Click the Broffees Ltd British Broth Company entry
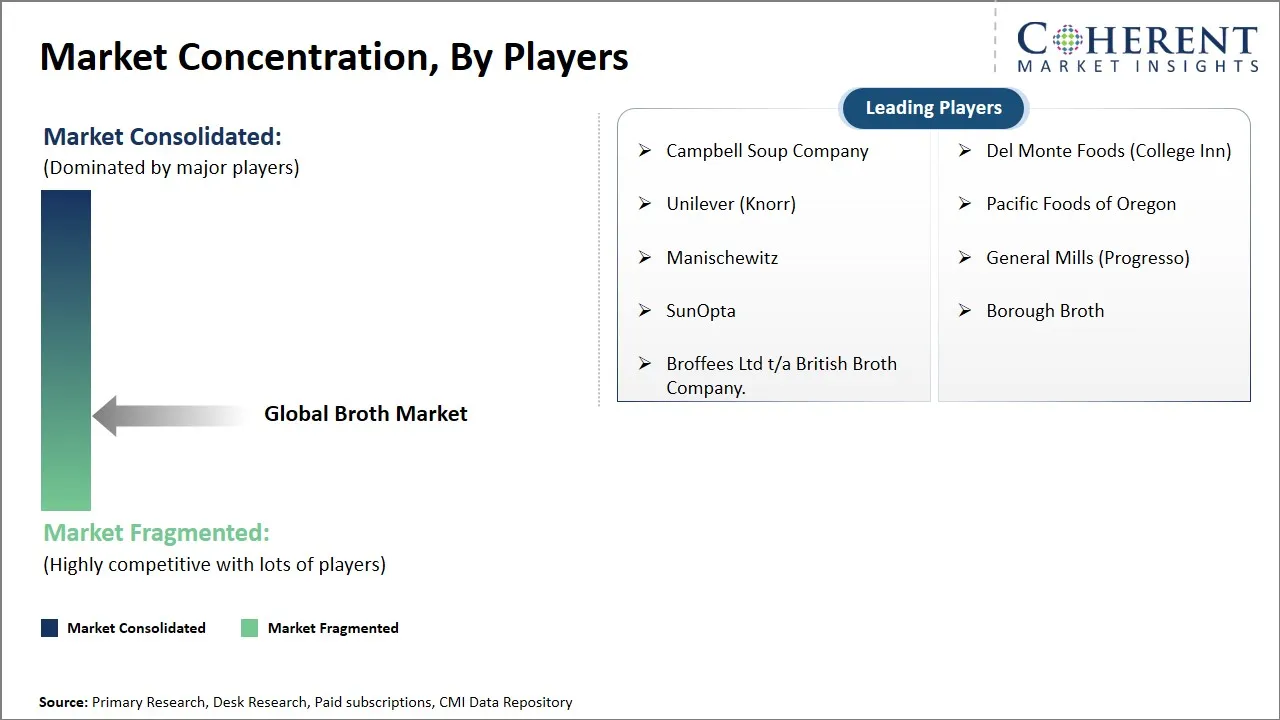1280x720 pixels. 780,375
